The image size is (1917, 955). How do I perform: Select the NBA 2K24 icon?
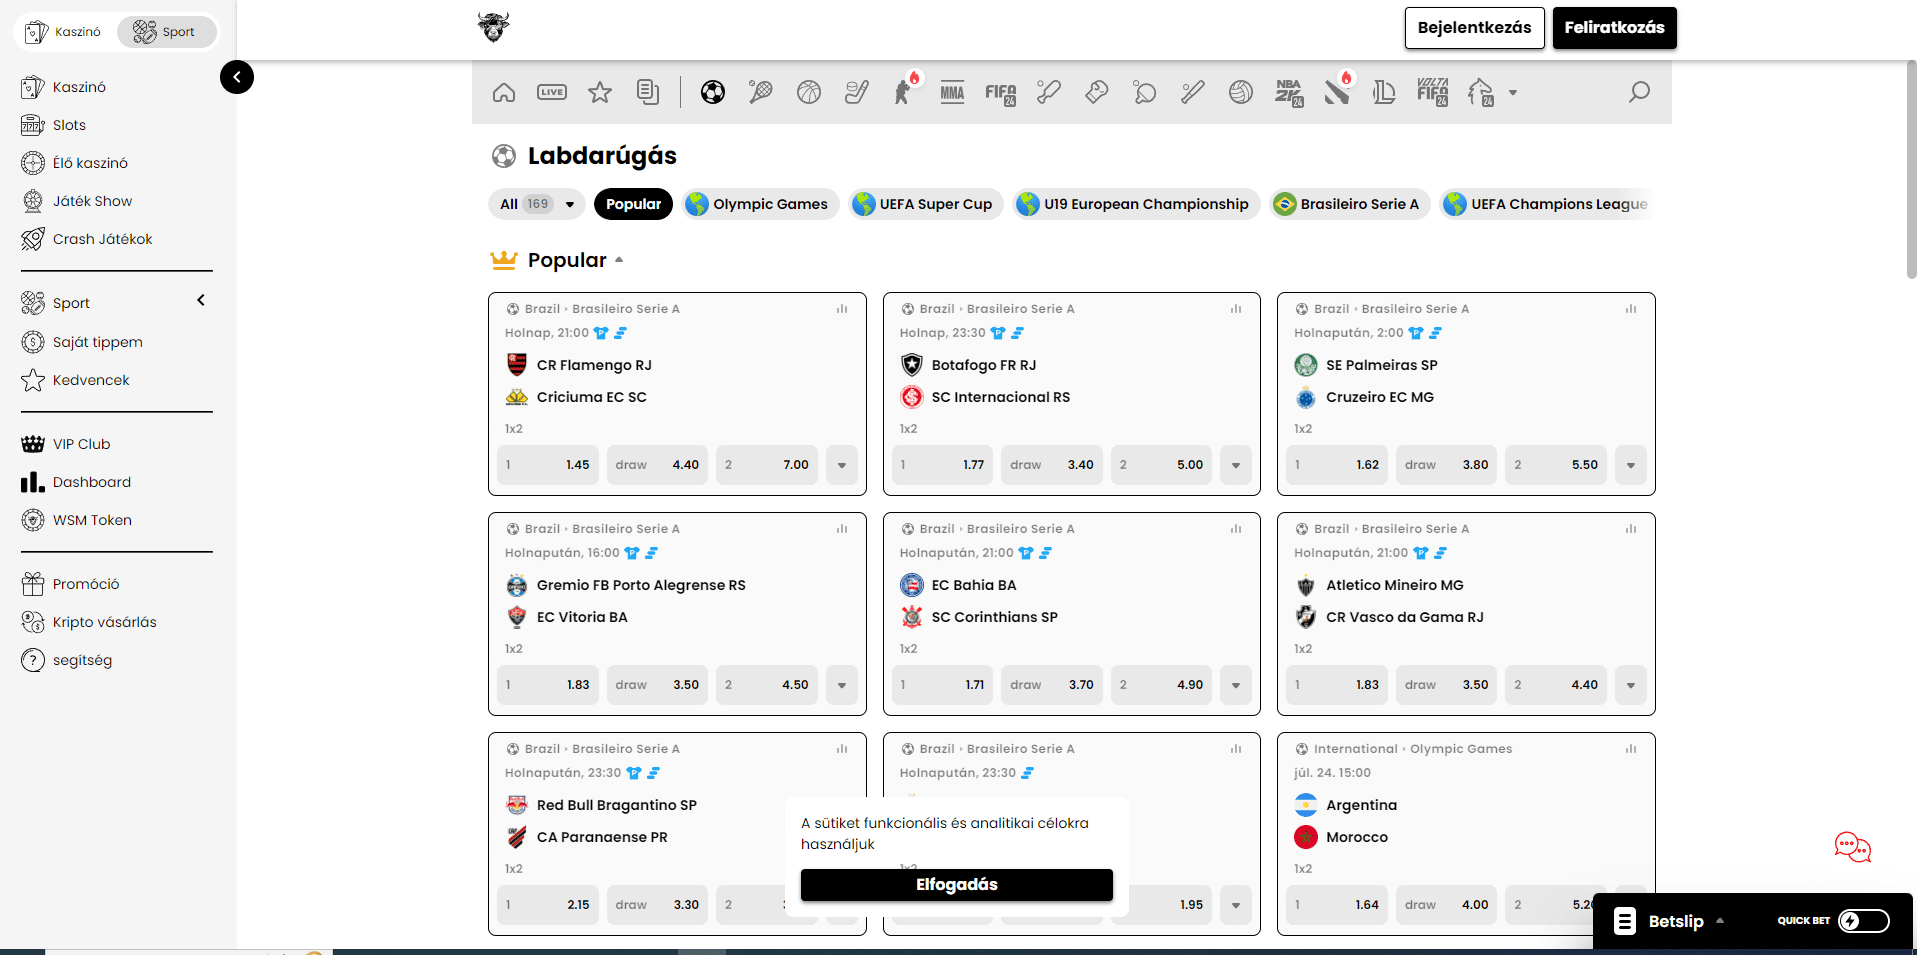pyautogui.click(x=1289, y=93)
